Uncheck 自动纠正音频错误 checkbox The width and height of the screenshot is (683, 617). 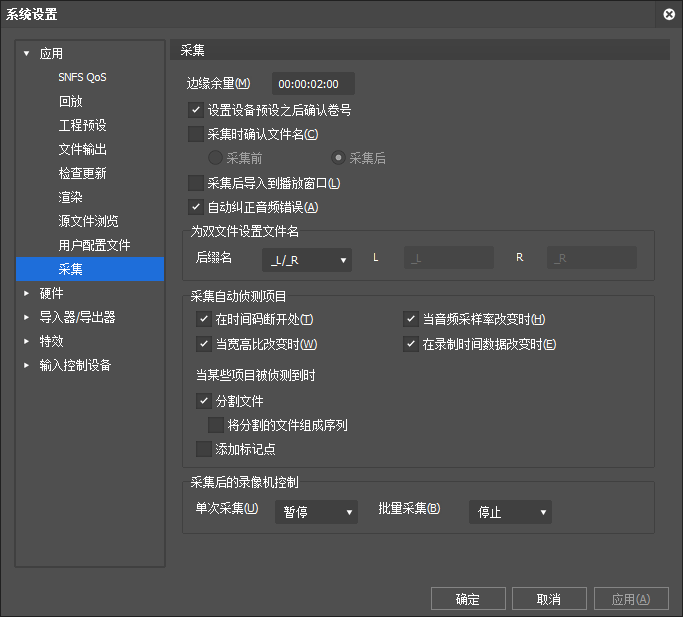pos(196,207)
